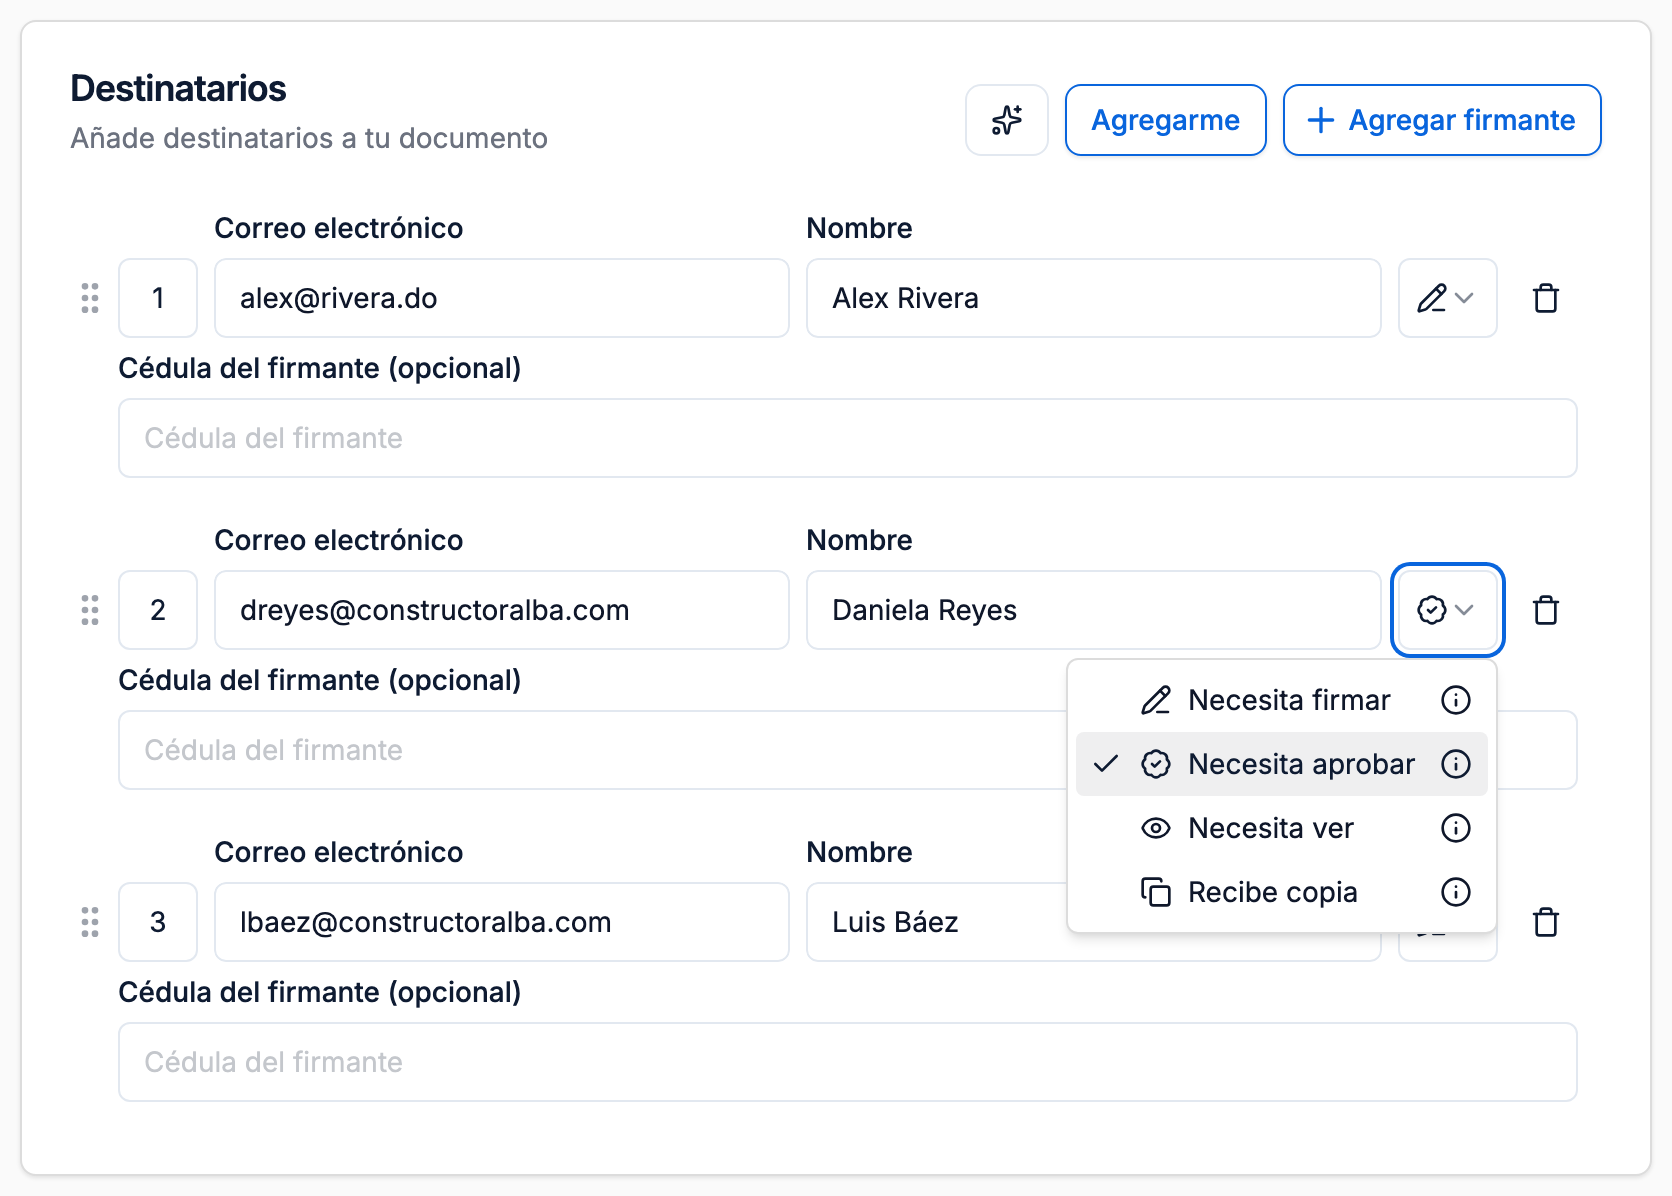
Task: Click signing order number 2 field
Action: [158, 610]
